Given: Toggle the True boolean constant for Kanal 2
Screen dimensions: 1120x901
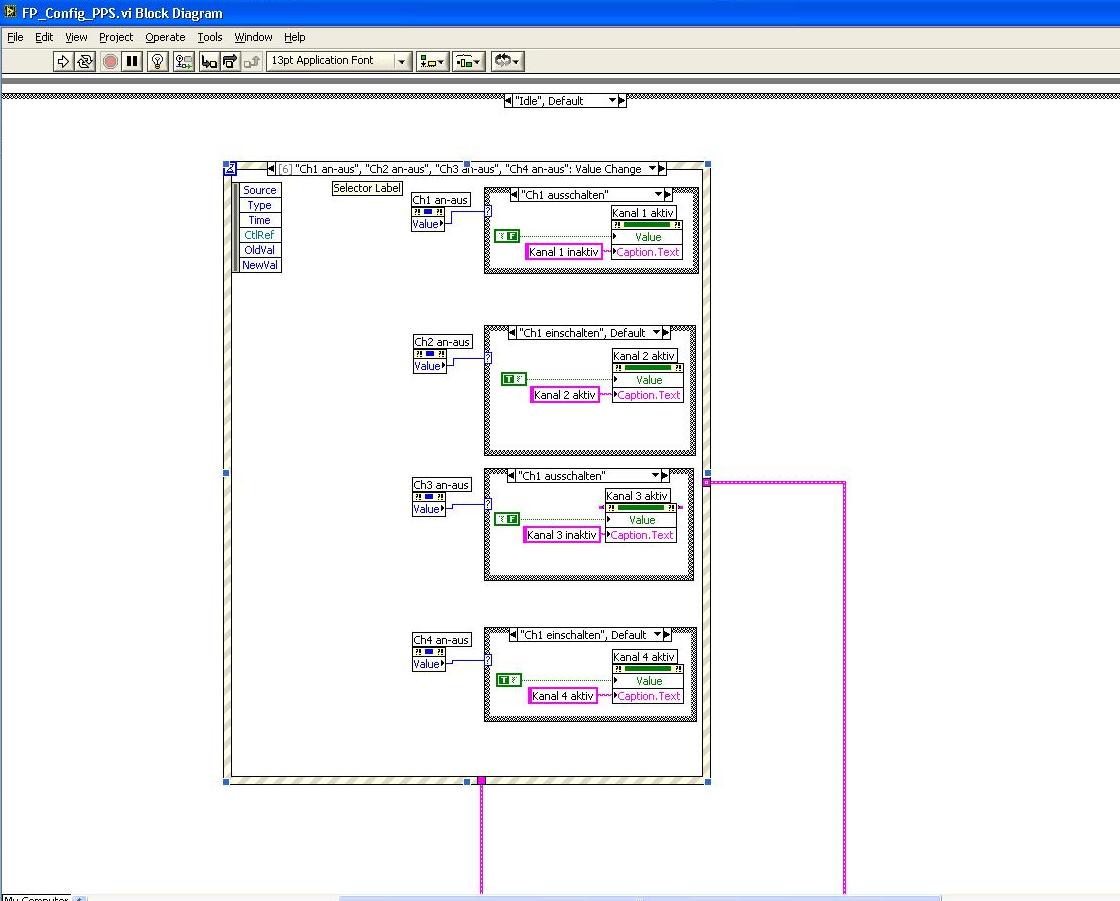Looking at the screenshot, I should click(514, 379).
